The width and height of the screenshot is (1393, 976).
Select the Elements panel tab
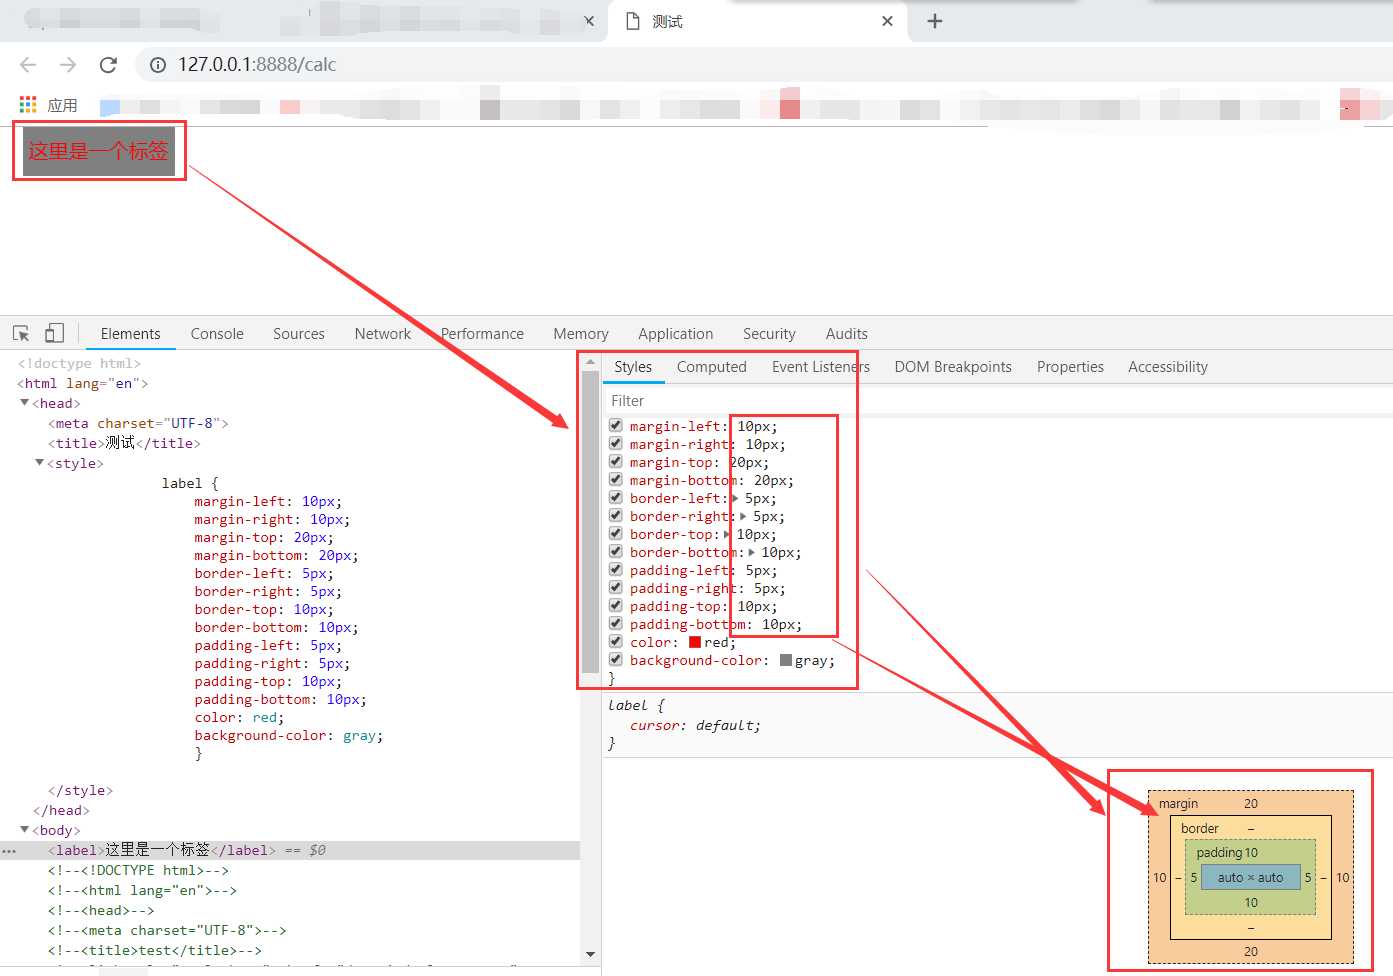(x=130, y=334)
